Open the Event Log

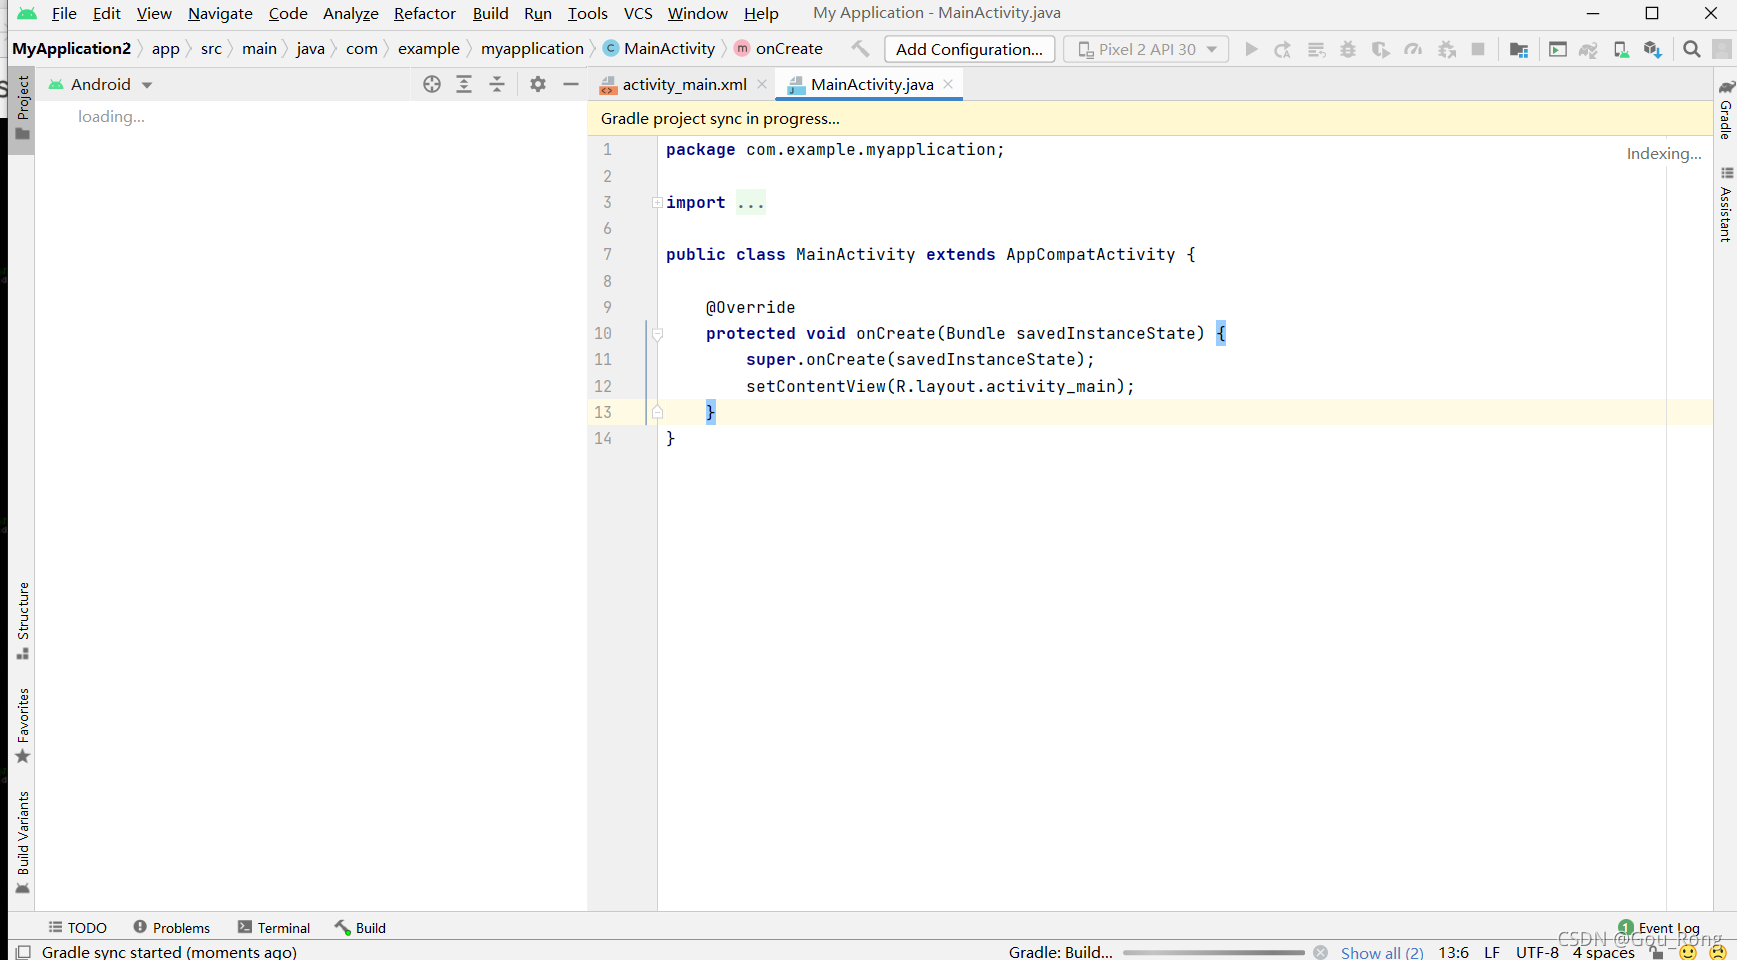[1659, 928]
